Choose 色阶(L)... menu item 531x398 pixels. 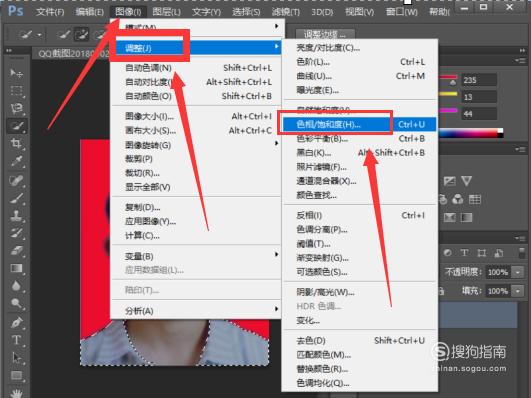(x=360, y=62)
